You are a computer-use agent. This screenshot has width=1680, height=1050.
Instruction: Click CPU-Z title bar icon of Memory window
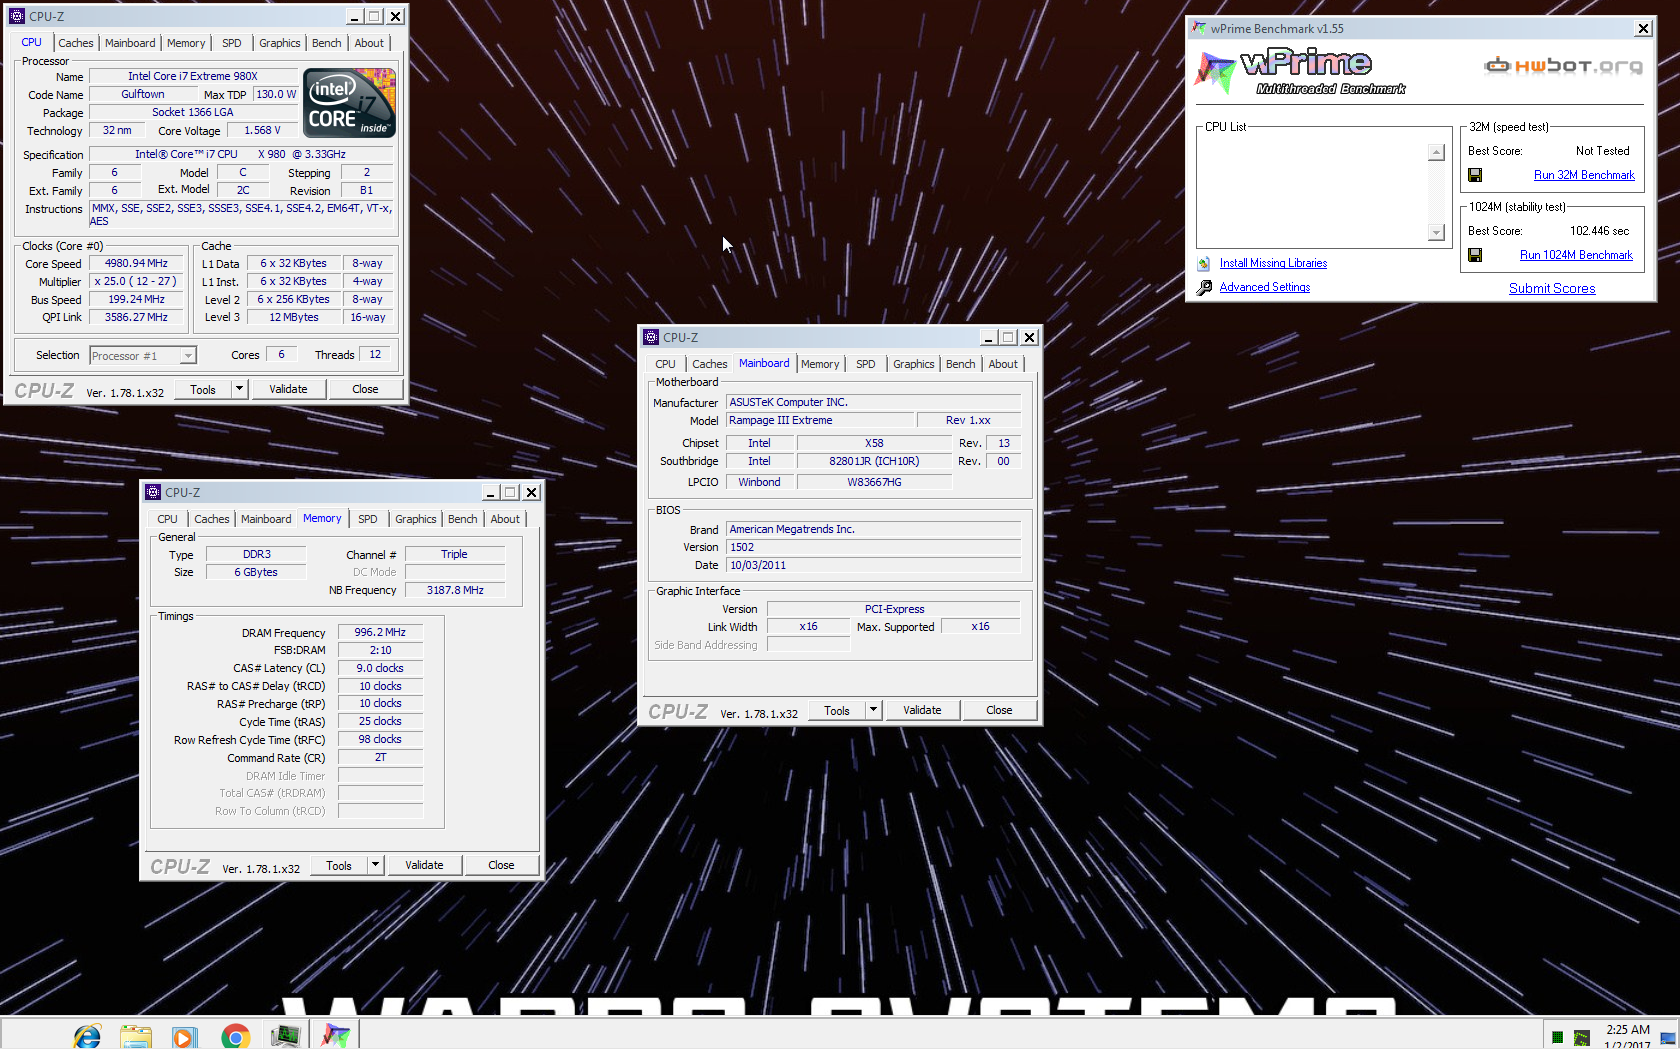tap(153, 492)
